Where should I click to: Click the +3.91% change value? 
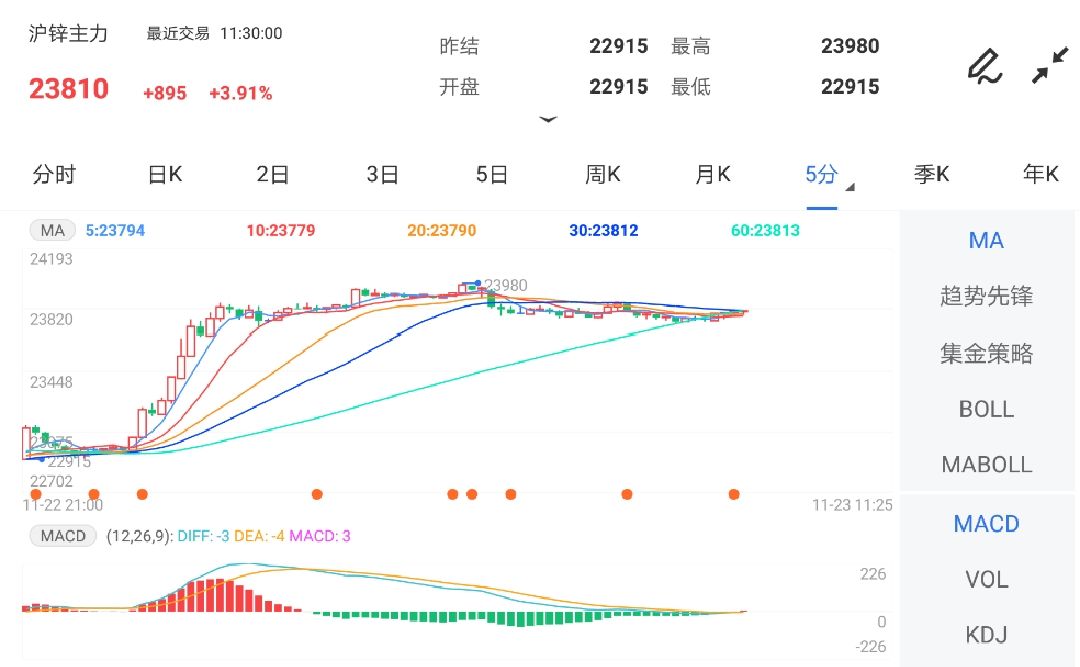241,93
